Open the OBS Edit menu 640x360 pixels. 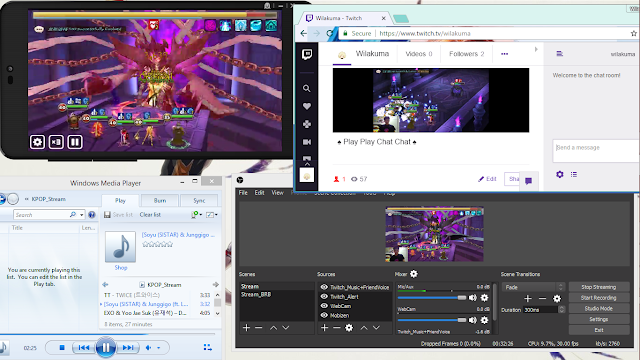[x=260, y=193]
